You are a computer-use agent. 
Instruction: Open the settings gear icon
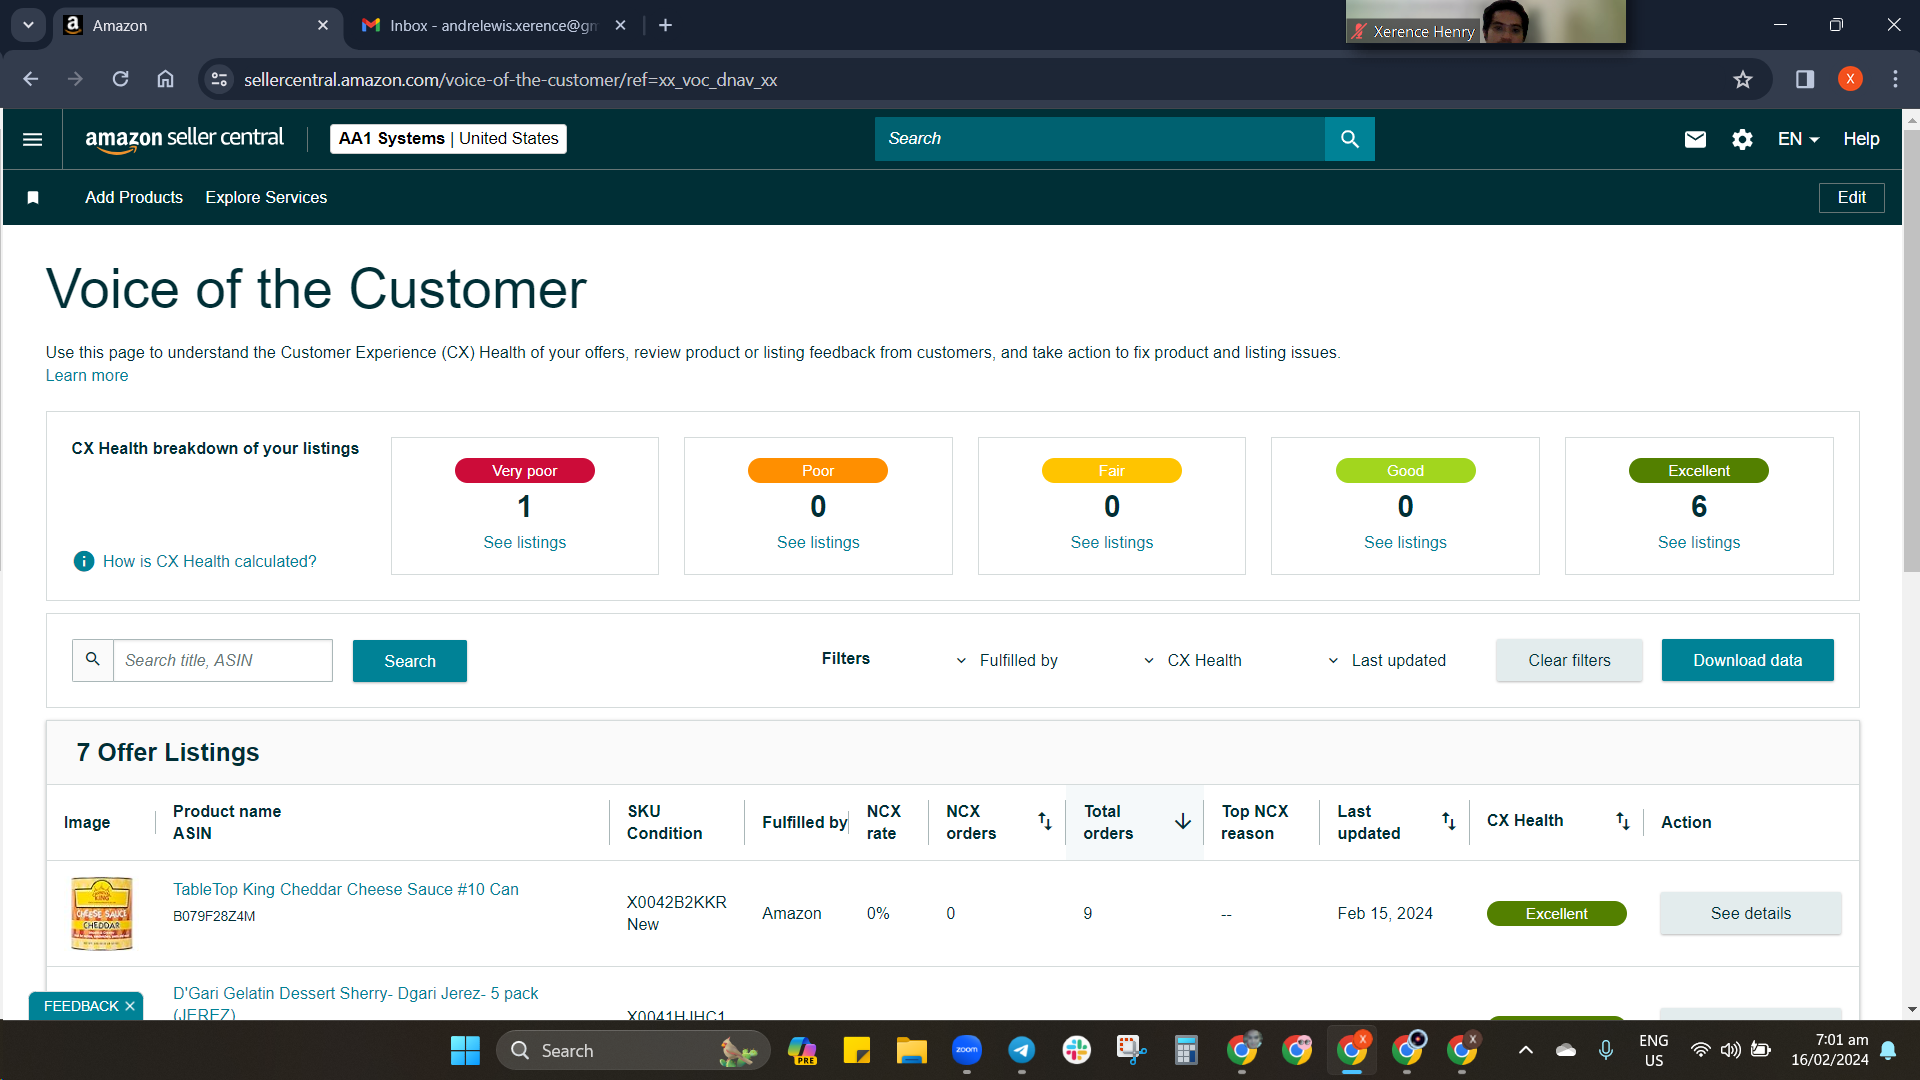[1742, 139]
